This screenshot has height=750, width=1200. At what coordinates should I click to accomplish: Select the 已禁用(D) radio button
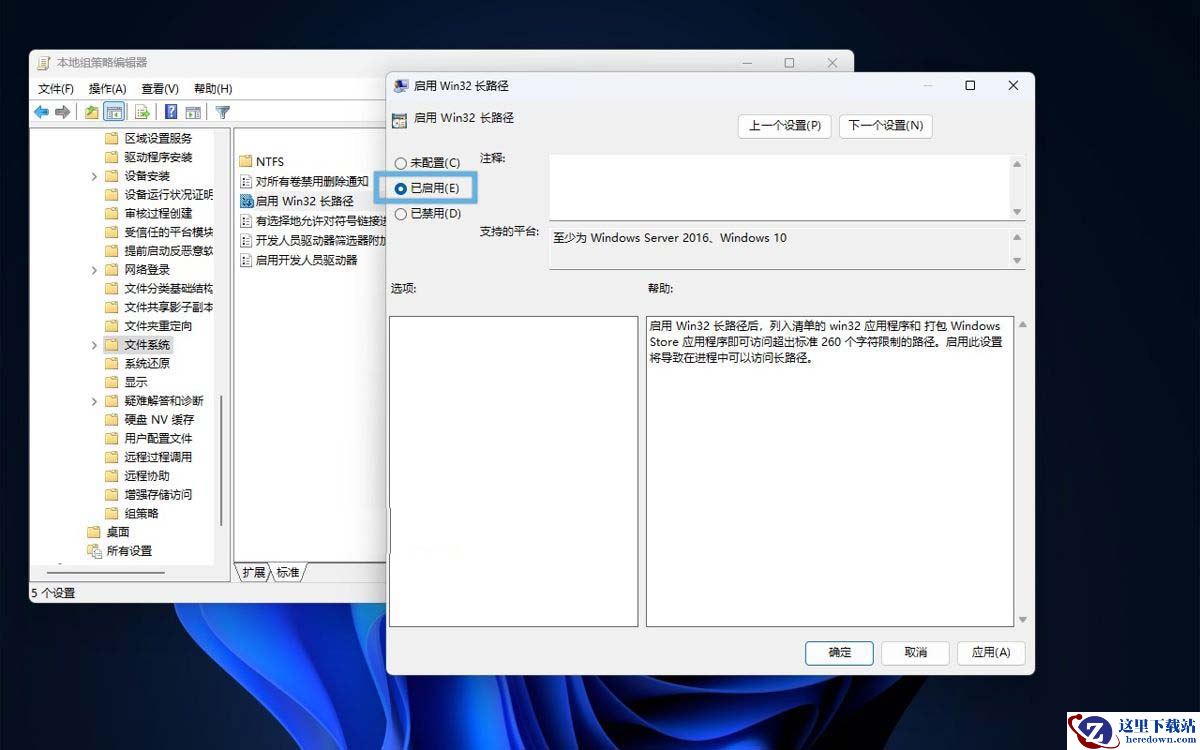tap(401, 214)
